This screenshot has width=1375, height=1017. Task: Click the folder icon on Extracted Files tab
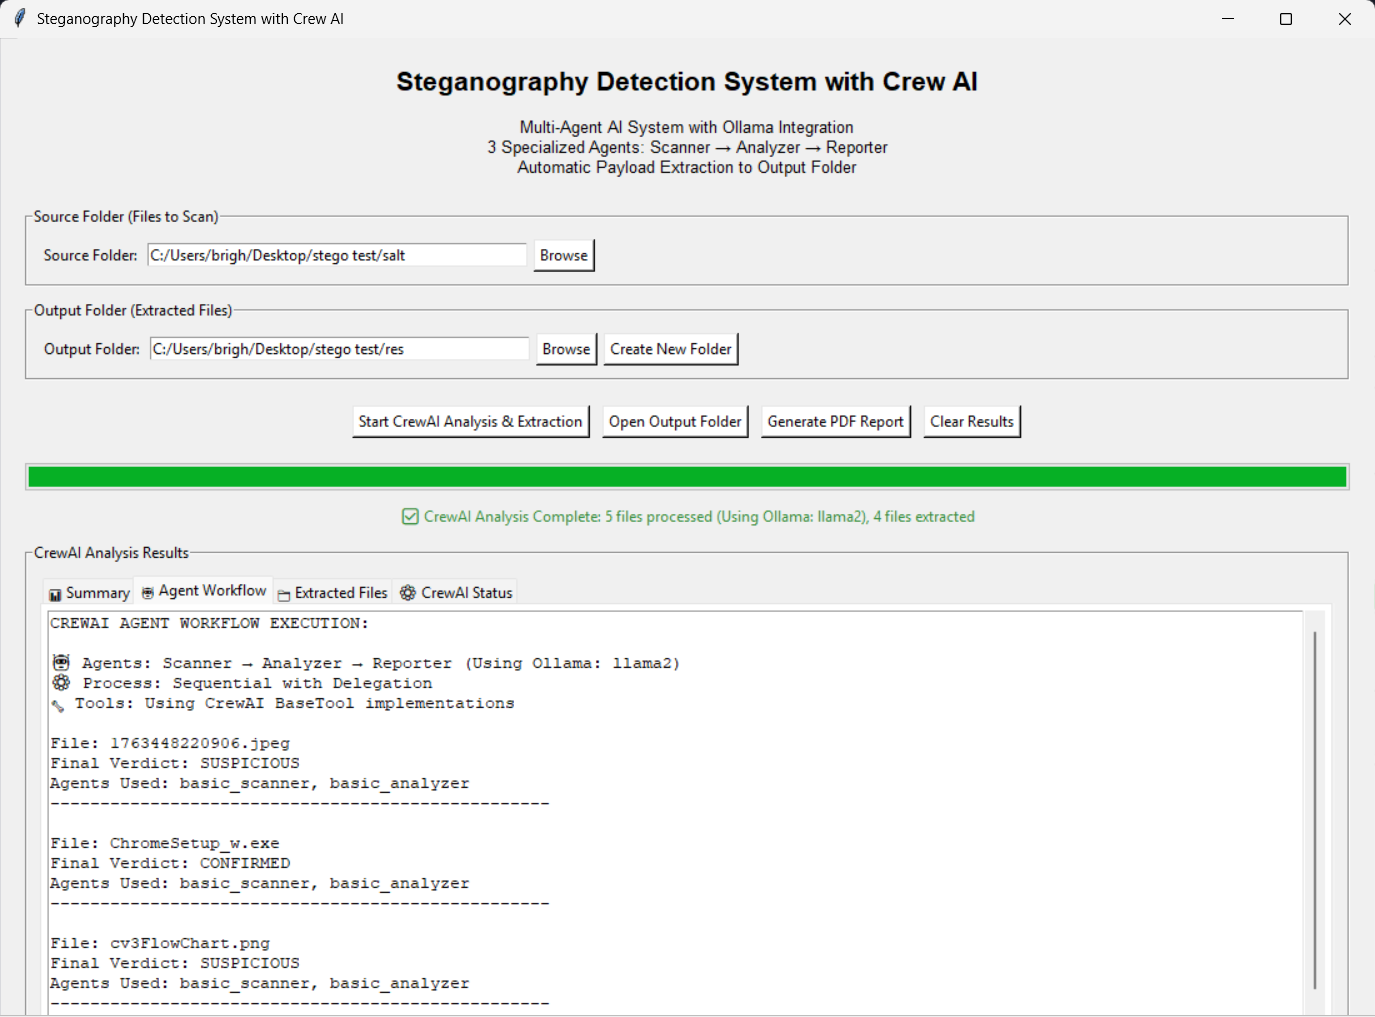284,594
